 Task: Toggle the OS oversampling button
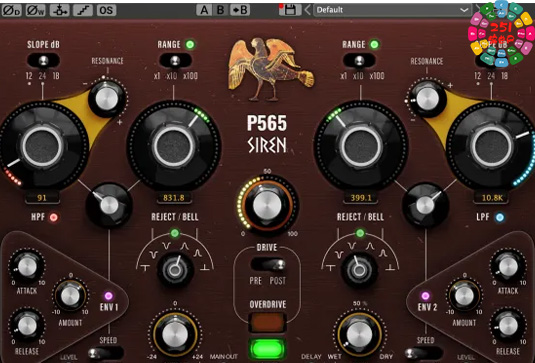(x=106, y=10)
